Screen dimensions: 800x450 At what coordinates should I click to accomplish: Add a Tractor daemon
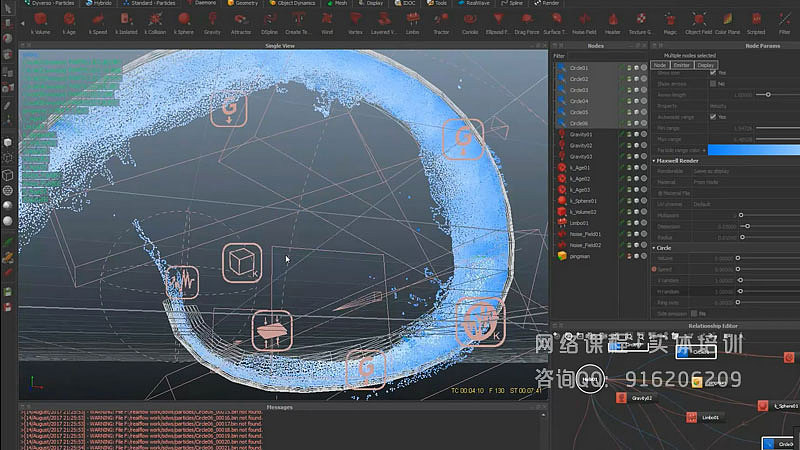441,23
